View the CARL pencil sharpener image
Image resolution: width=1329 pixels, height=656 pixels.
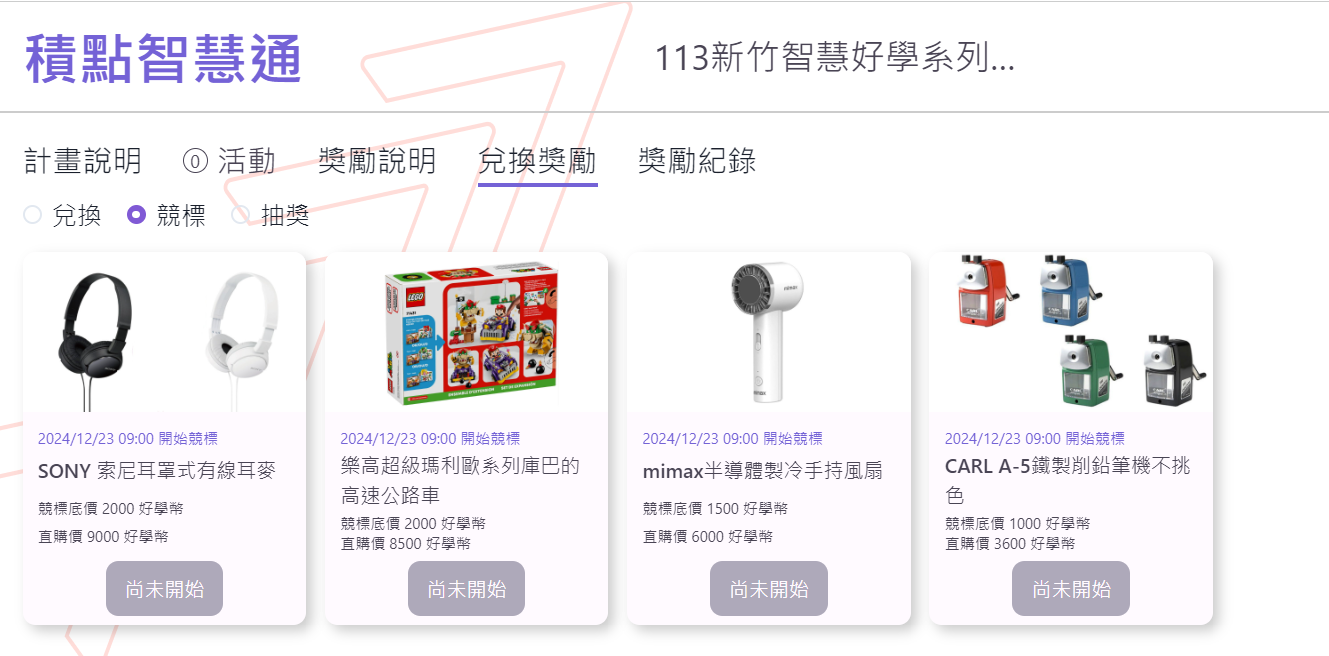coord(1071,332)
